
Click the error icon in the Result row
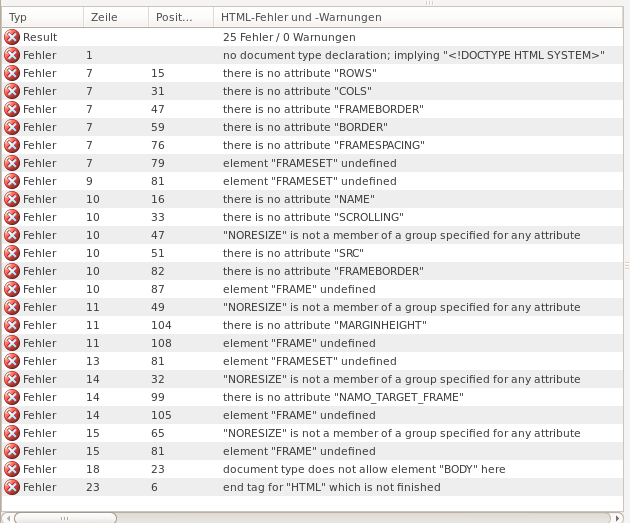pos(12,37)
